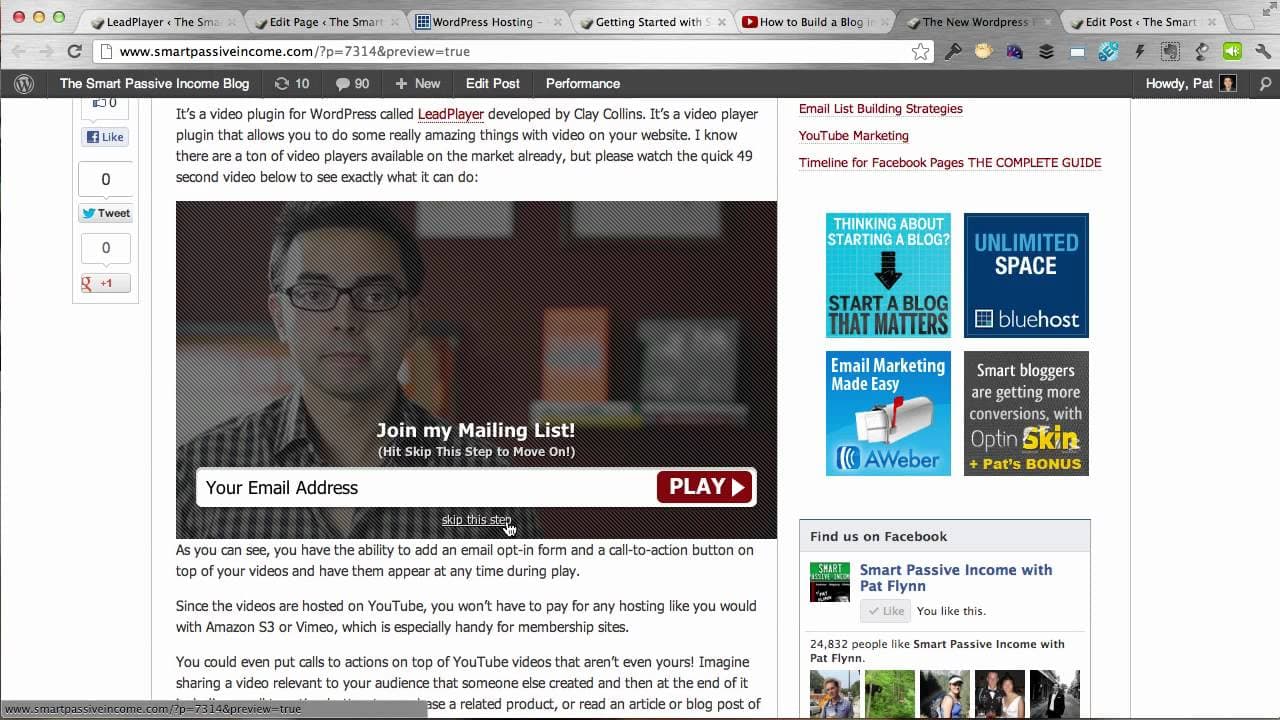Click Edit Post in admin bar
The image size is (1280, 720).
coord(493,84)
